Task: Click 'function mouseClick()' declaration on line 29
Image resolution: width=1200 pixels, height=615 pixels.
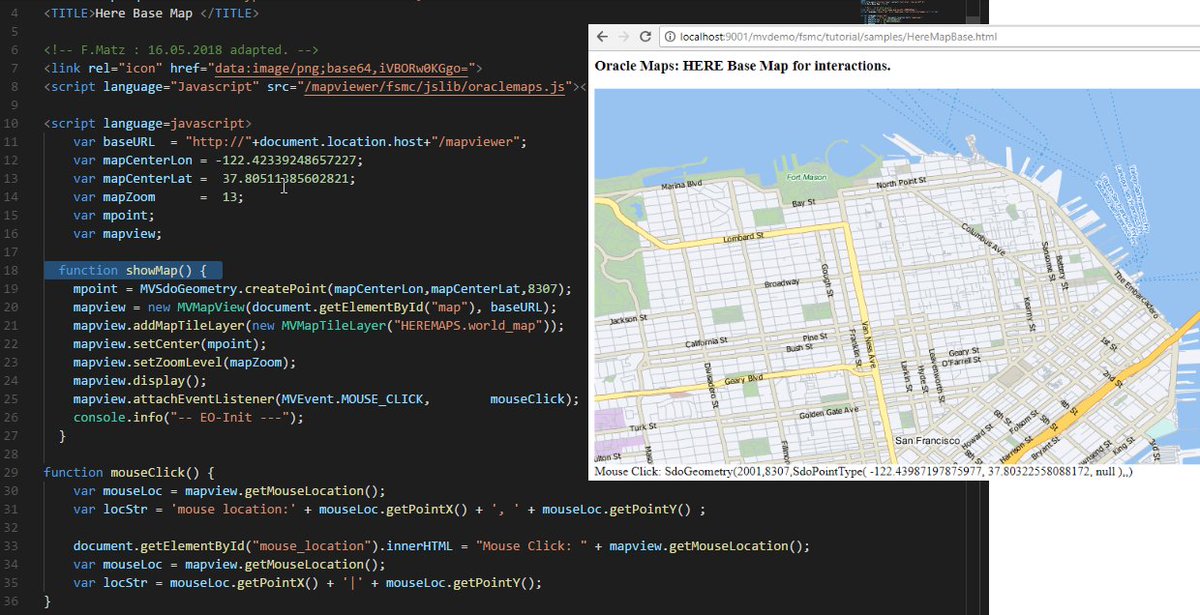Action: click(x=129, y=472)
